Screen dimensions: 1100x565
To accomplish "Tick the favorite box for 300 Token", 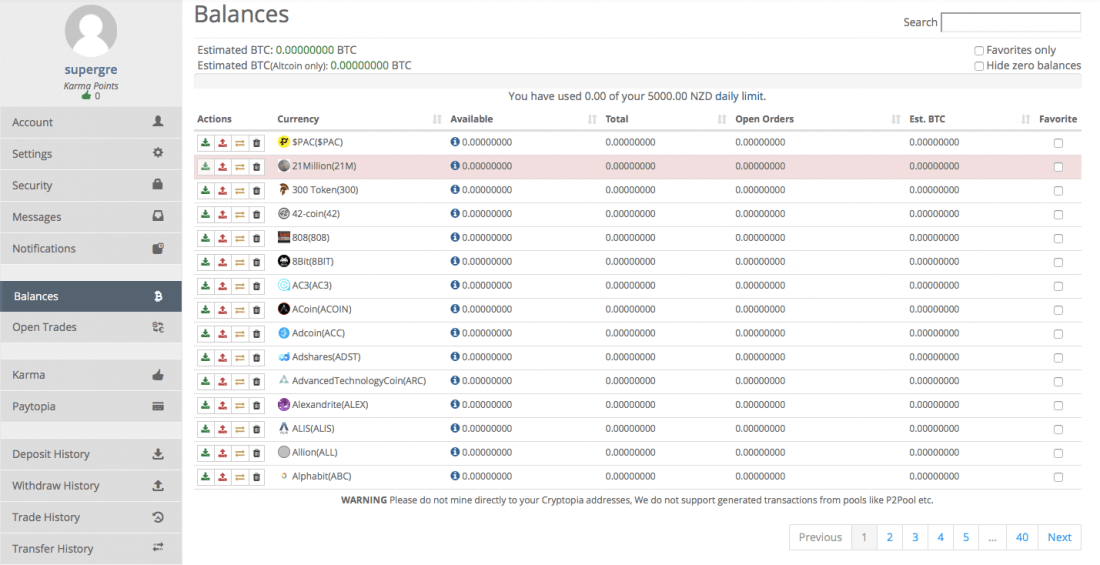I will coord(1058,191).
